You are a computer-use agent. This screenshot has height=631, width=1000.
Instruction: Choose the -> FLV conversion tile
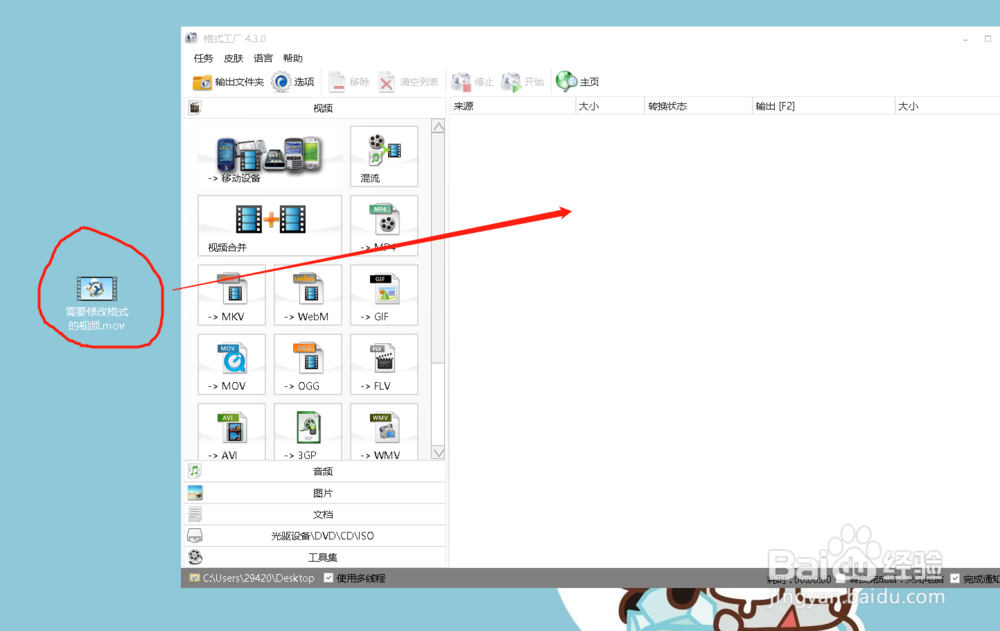coord(384,364)
